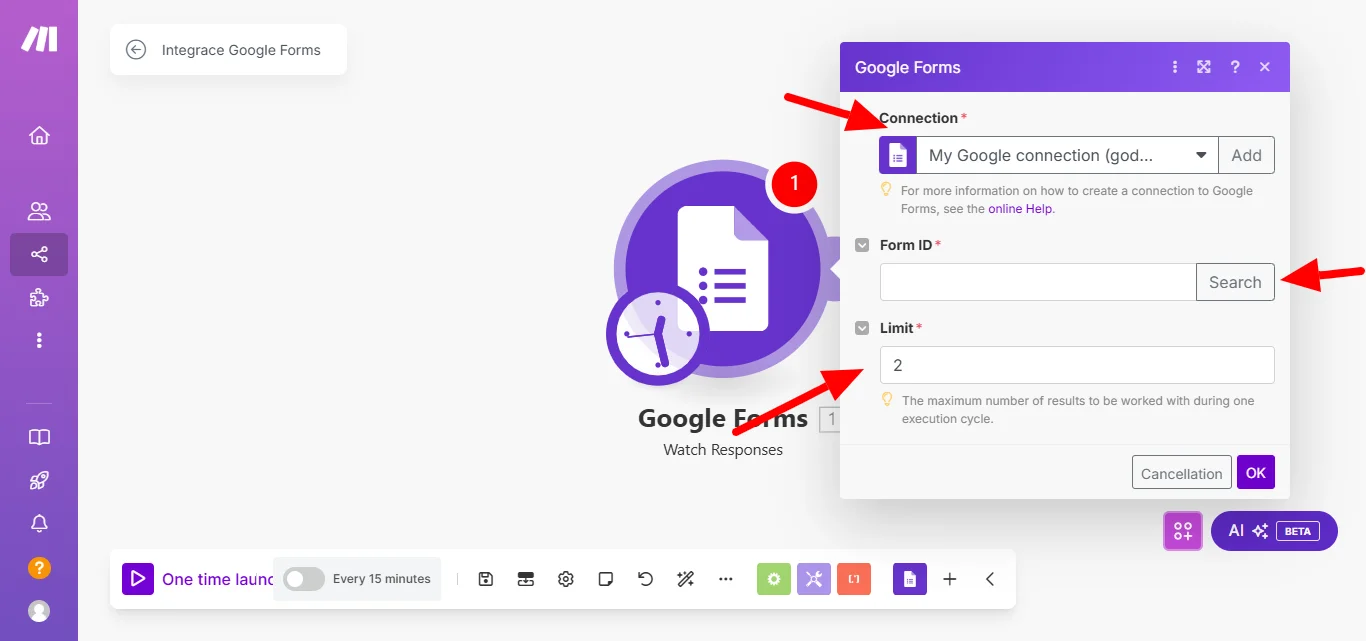Open scenario settings gear icon
1366x641 pixels.
pos(565,578)
